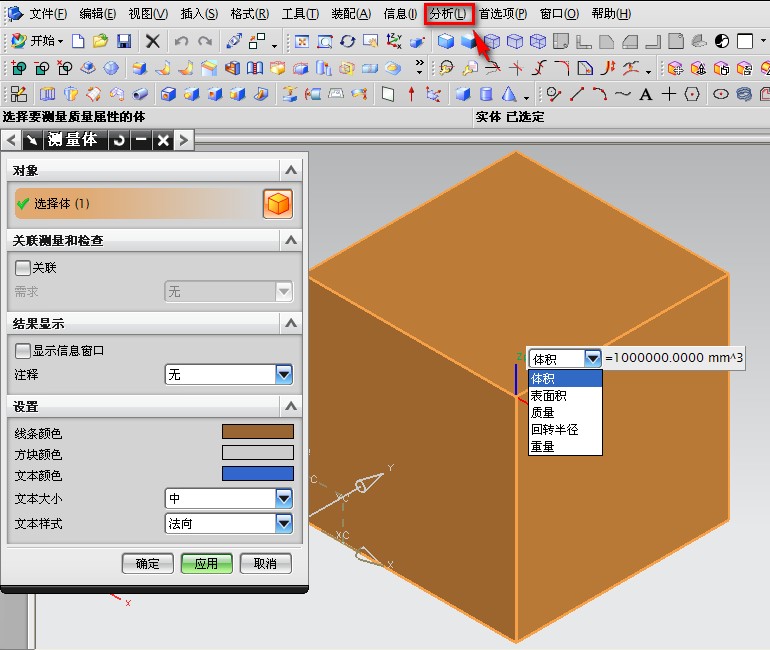Open the 分析(L) Analysis menu
The width and height of the screenshot is (770, 650).
[x=448, y=14]
